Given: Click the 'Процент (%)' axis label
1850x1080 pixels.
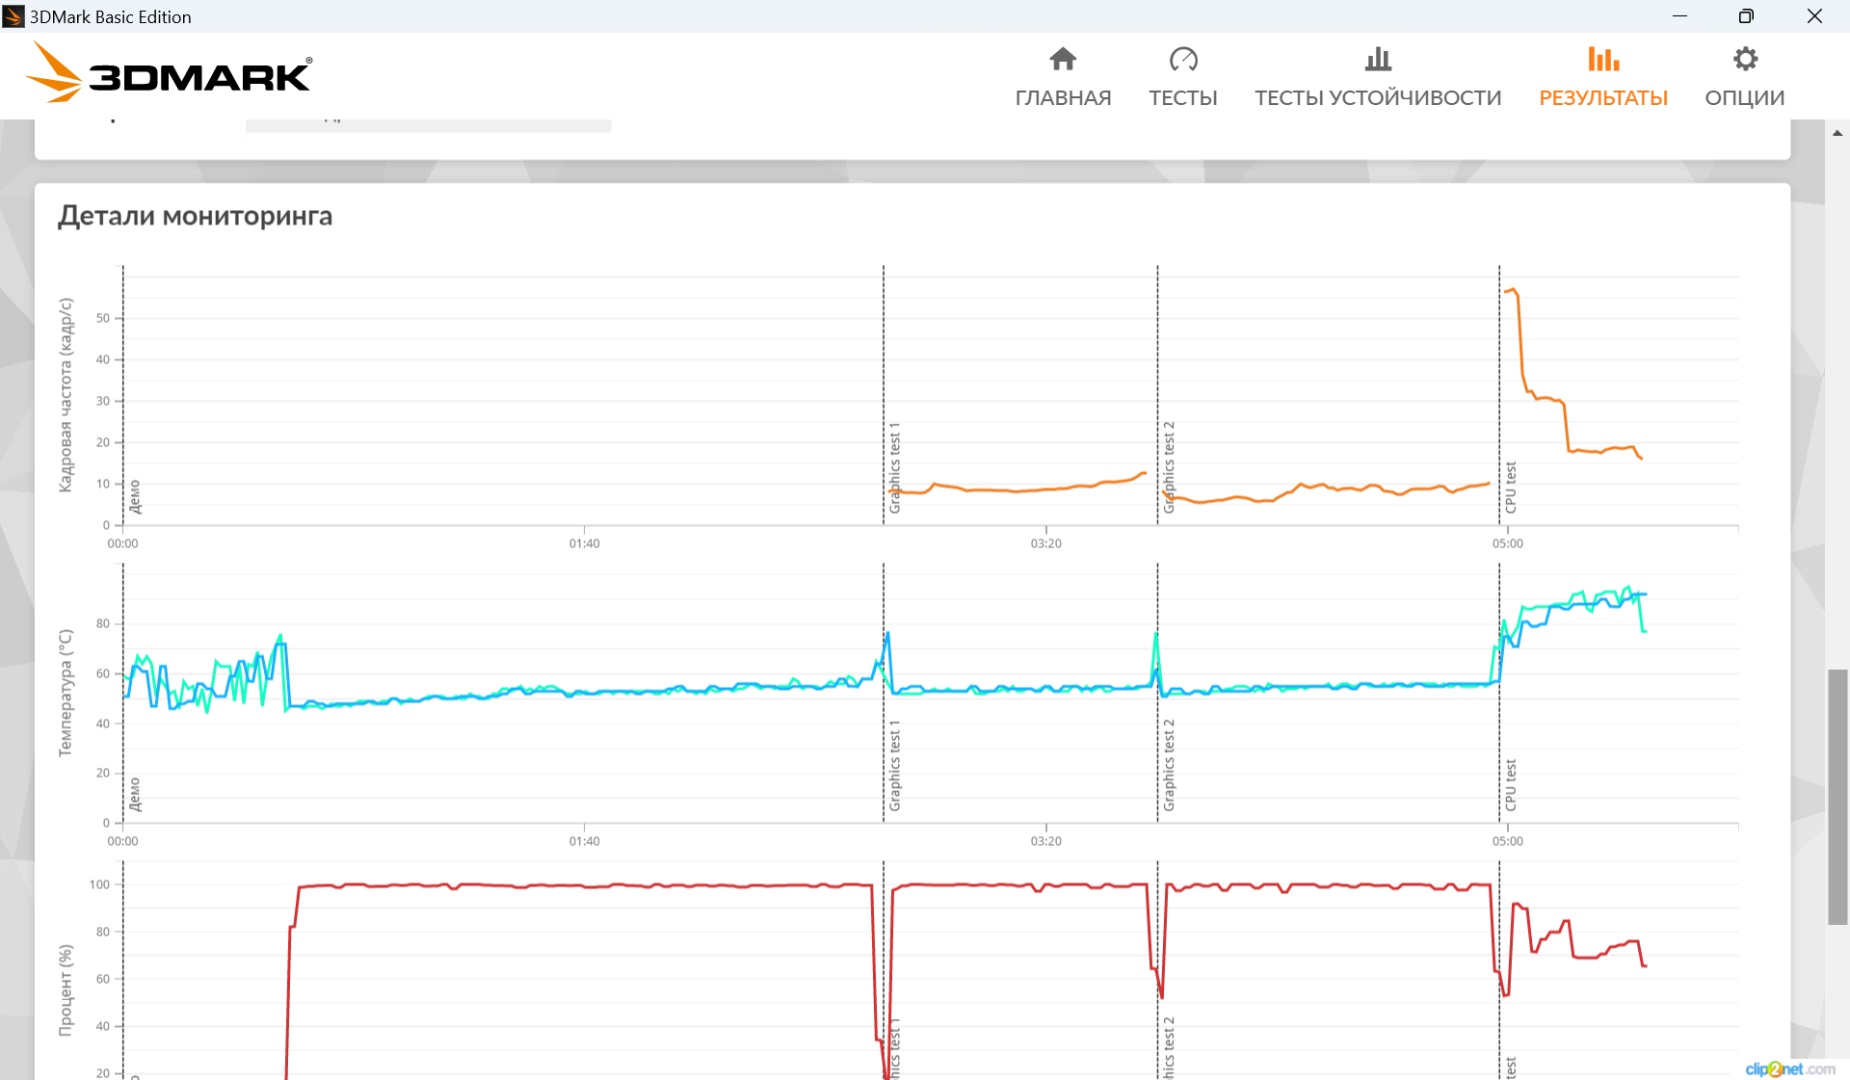Looking at the screenshot, I should tap(66, 990).
